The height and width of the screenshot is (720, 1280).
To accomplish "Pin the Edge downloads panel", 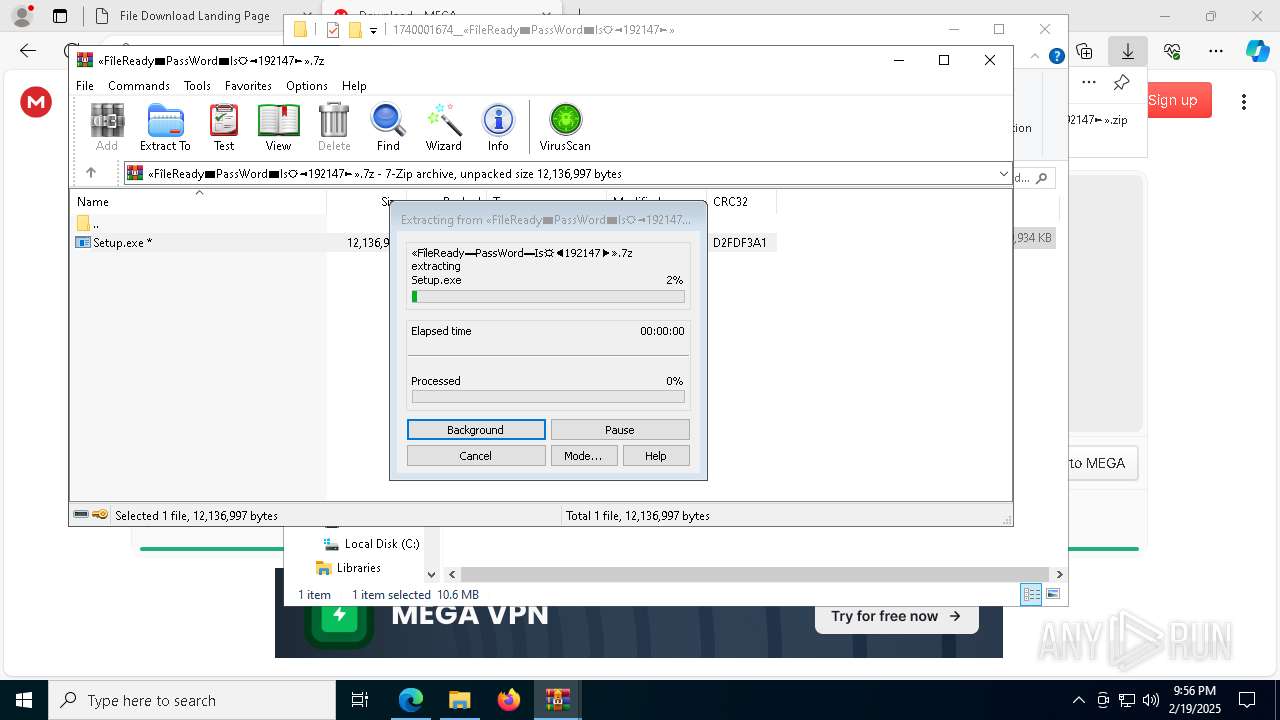I will click(x=1121, y=83).
